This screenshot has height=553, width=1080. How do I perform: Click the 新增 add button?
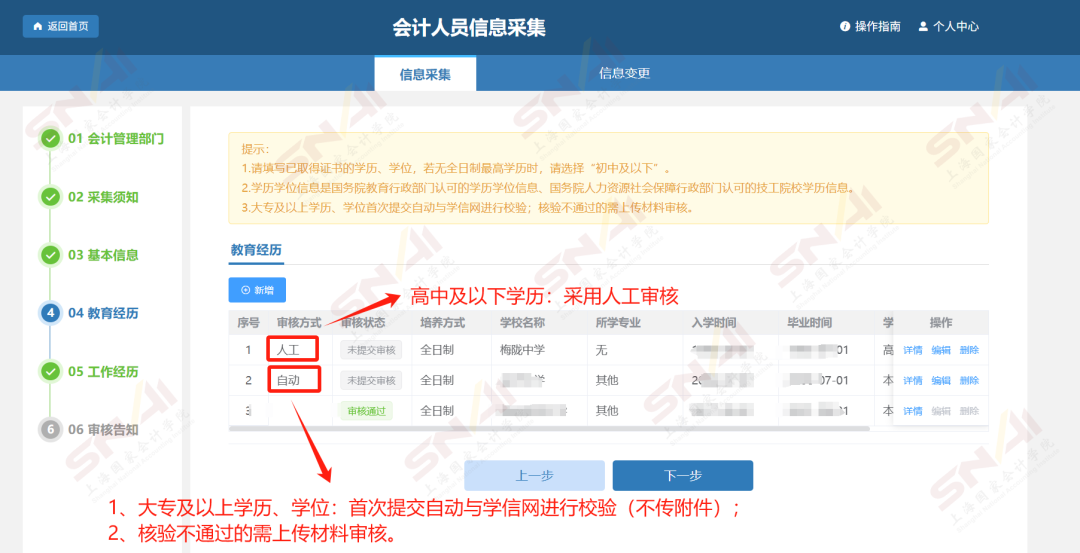(257, 290)
